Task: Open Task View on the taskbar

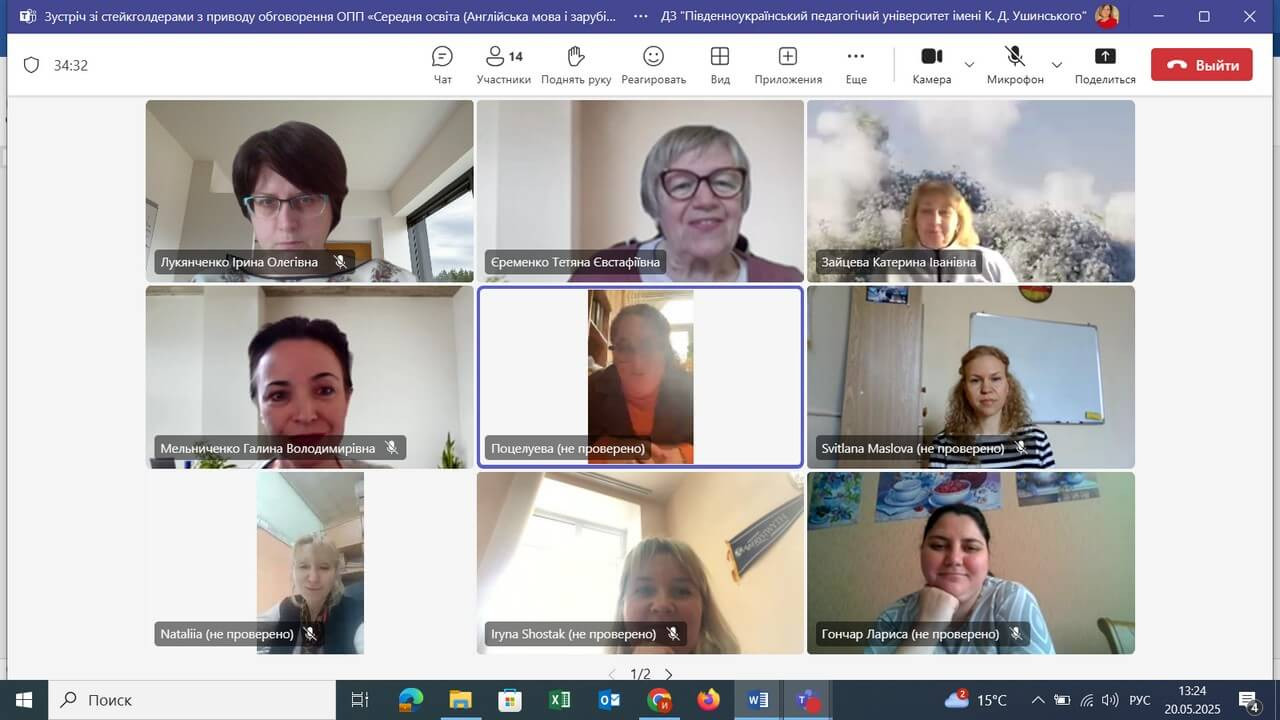Action: 360,700
